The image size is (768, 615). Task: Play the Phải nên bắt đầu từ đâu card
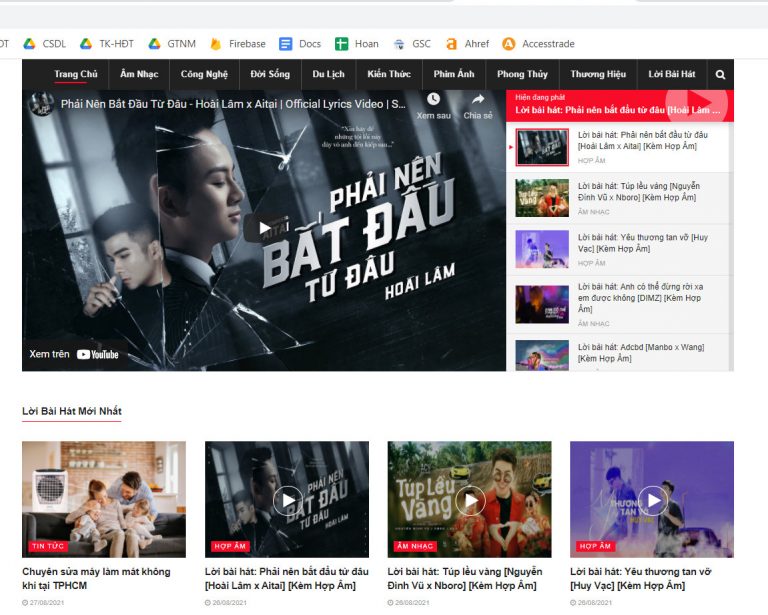[x=288, y=500]
